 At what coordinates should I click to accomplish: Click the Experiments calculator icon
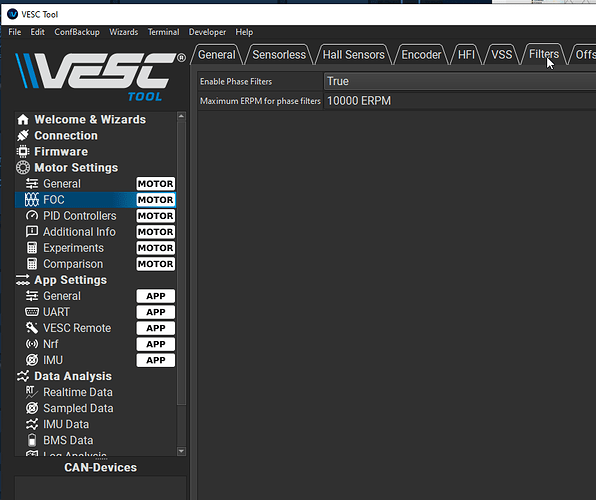(32, 248)
